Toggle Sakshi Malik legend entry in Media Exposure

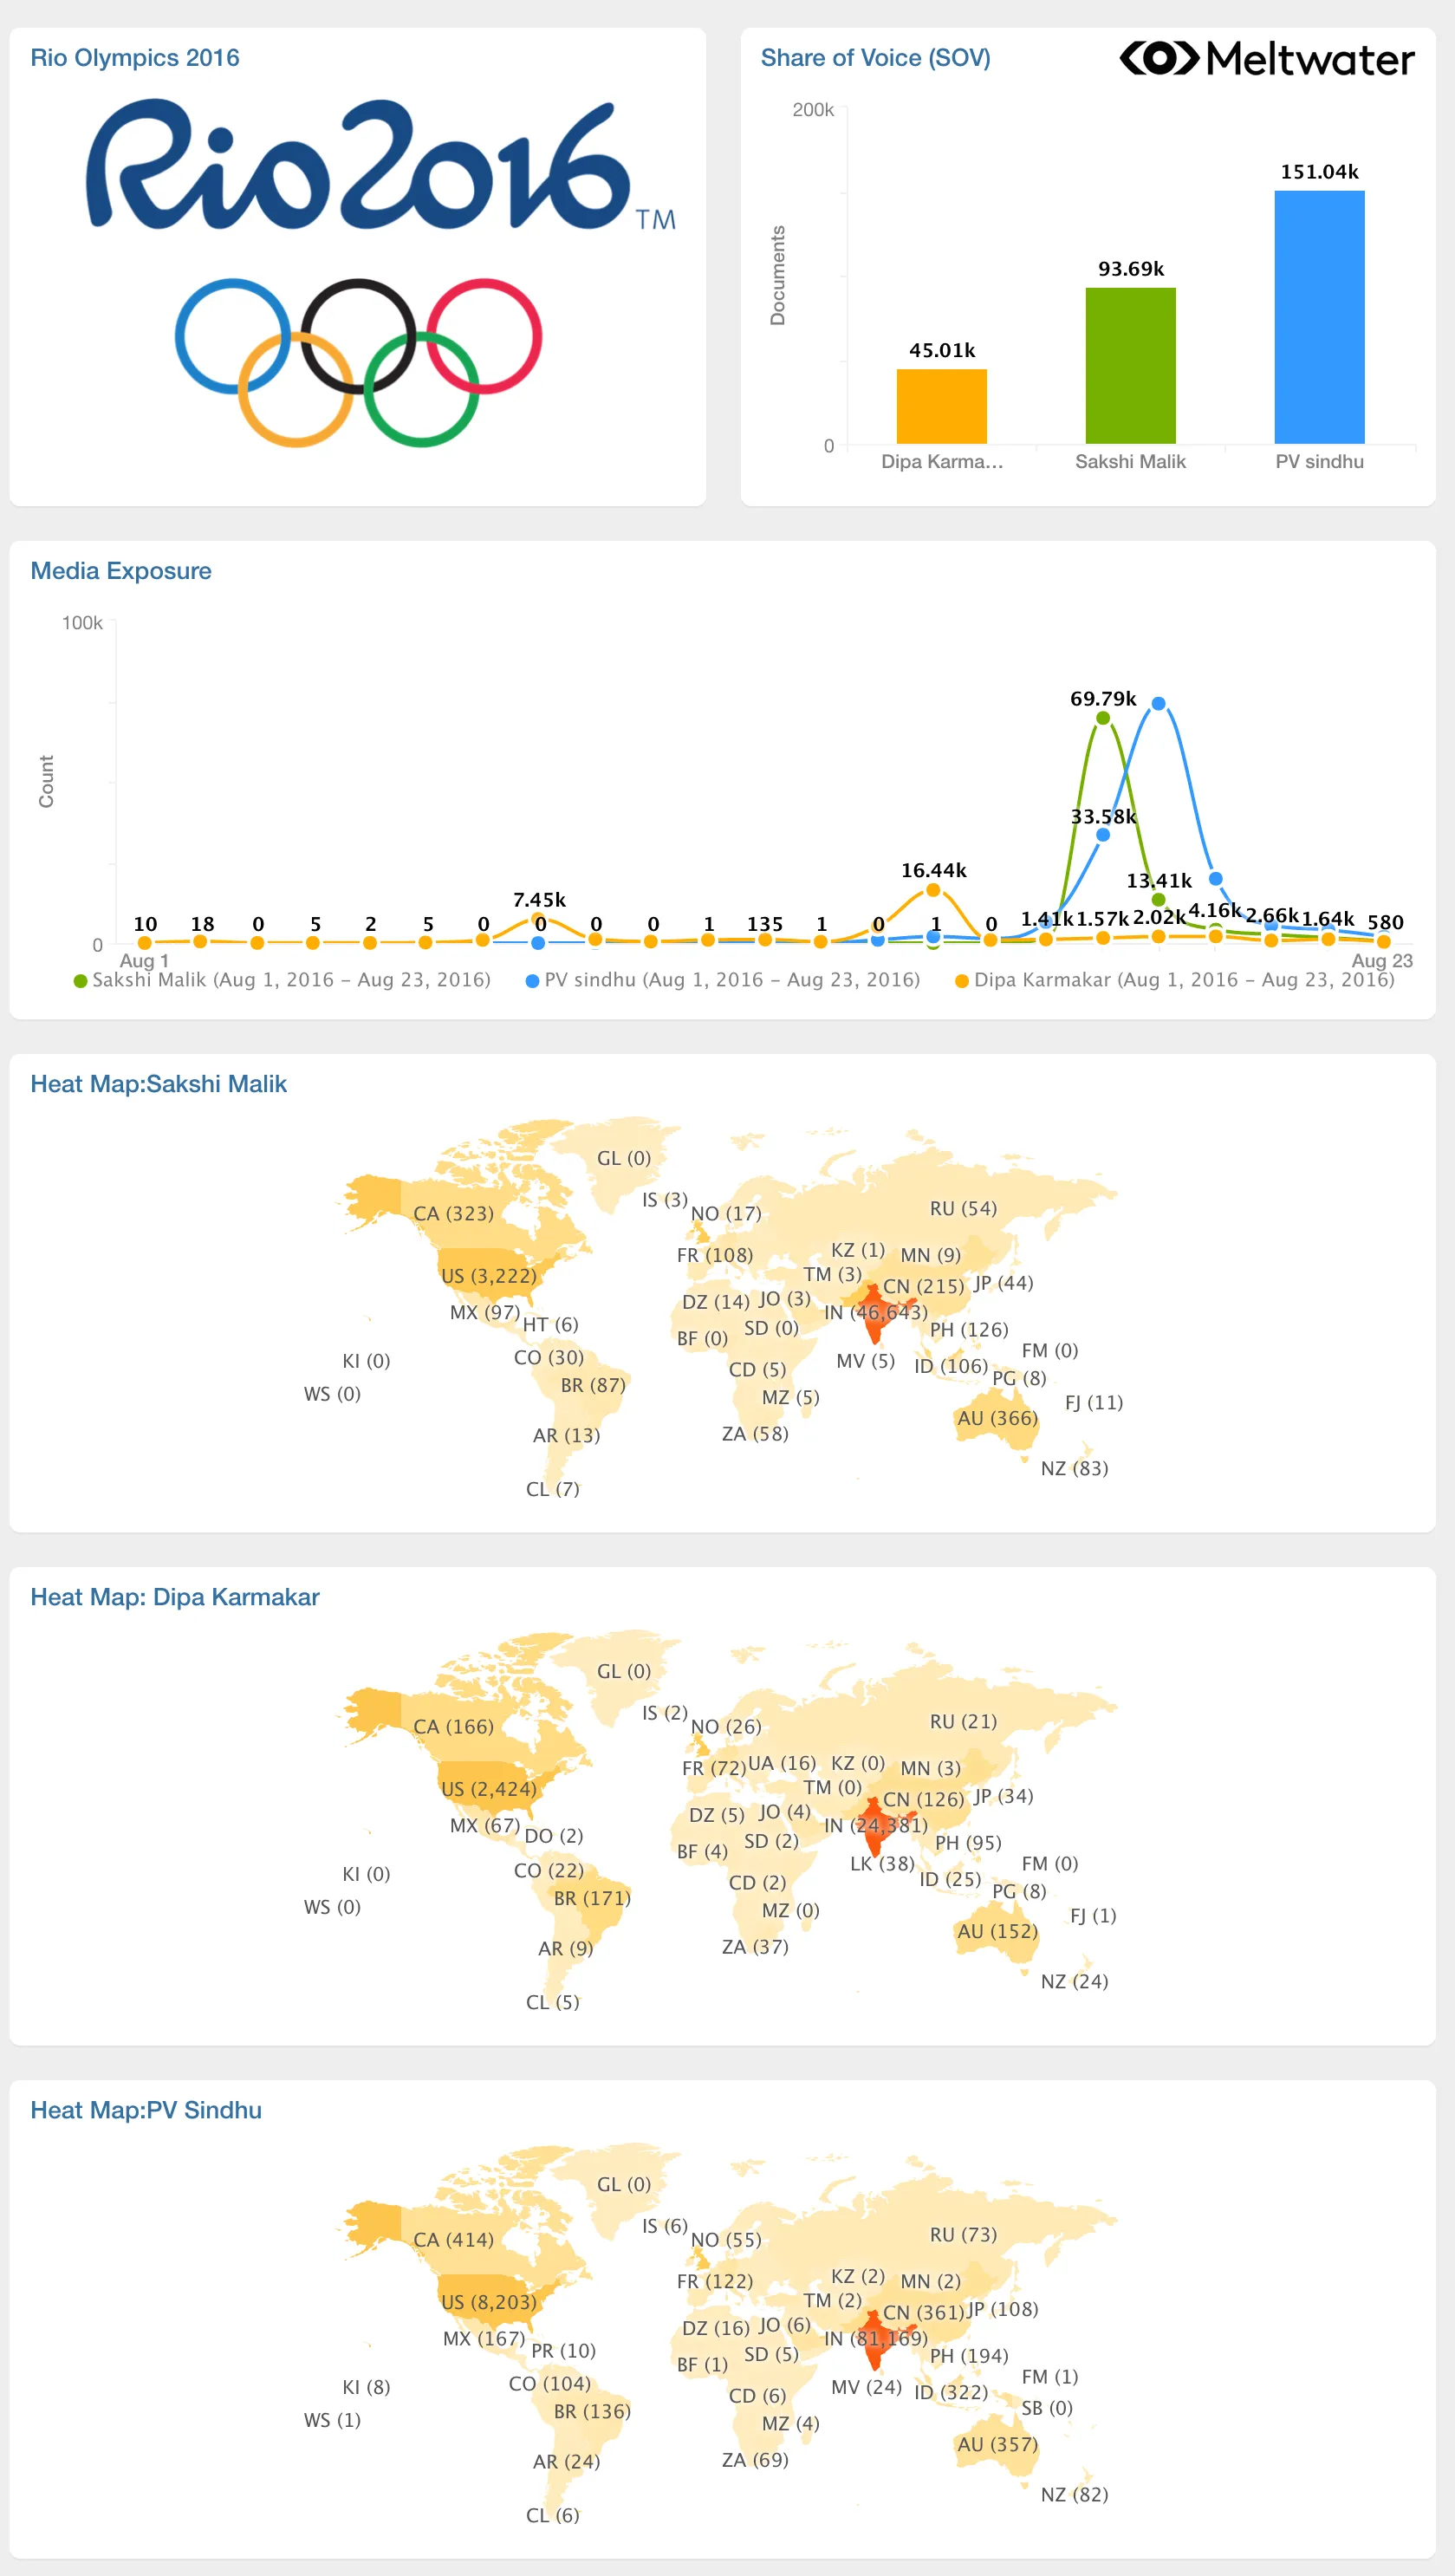coord(282,980)
